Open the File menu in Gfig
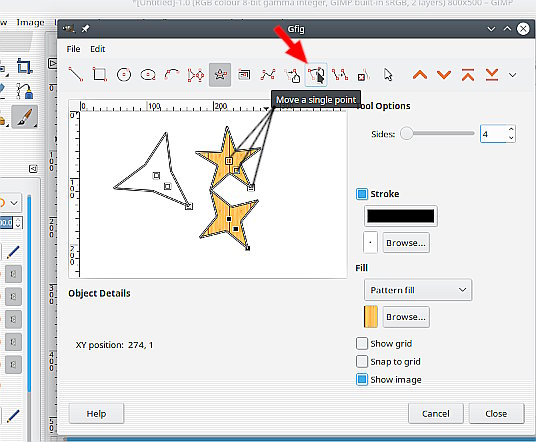 (73, 49)
